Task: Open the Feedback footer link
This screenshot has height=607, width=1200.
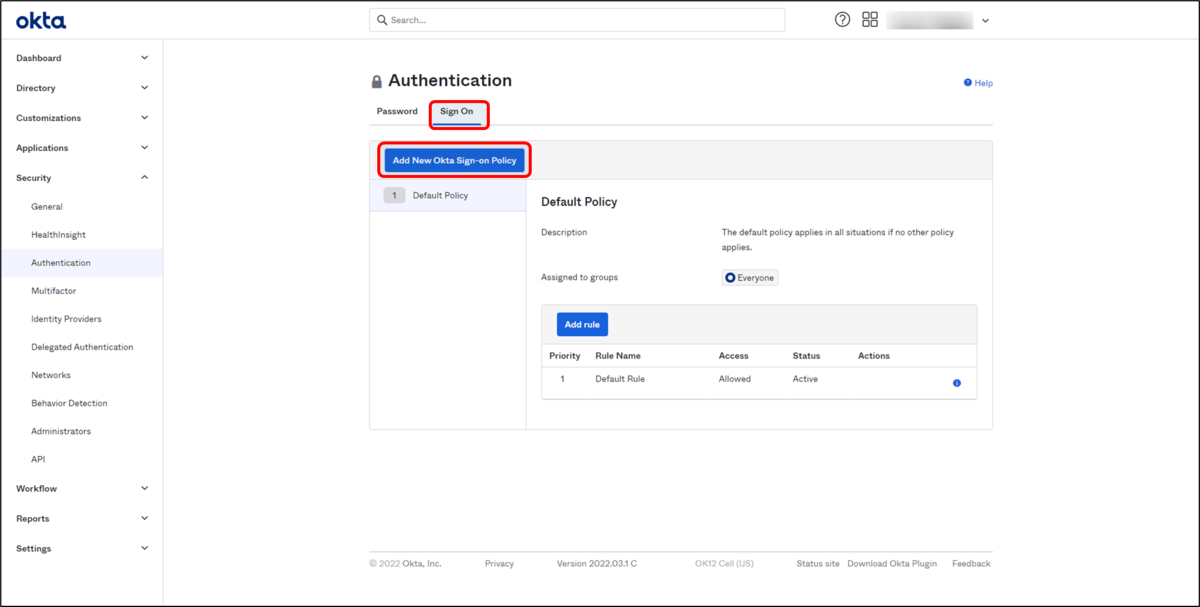Action: (971, 564)
